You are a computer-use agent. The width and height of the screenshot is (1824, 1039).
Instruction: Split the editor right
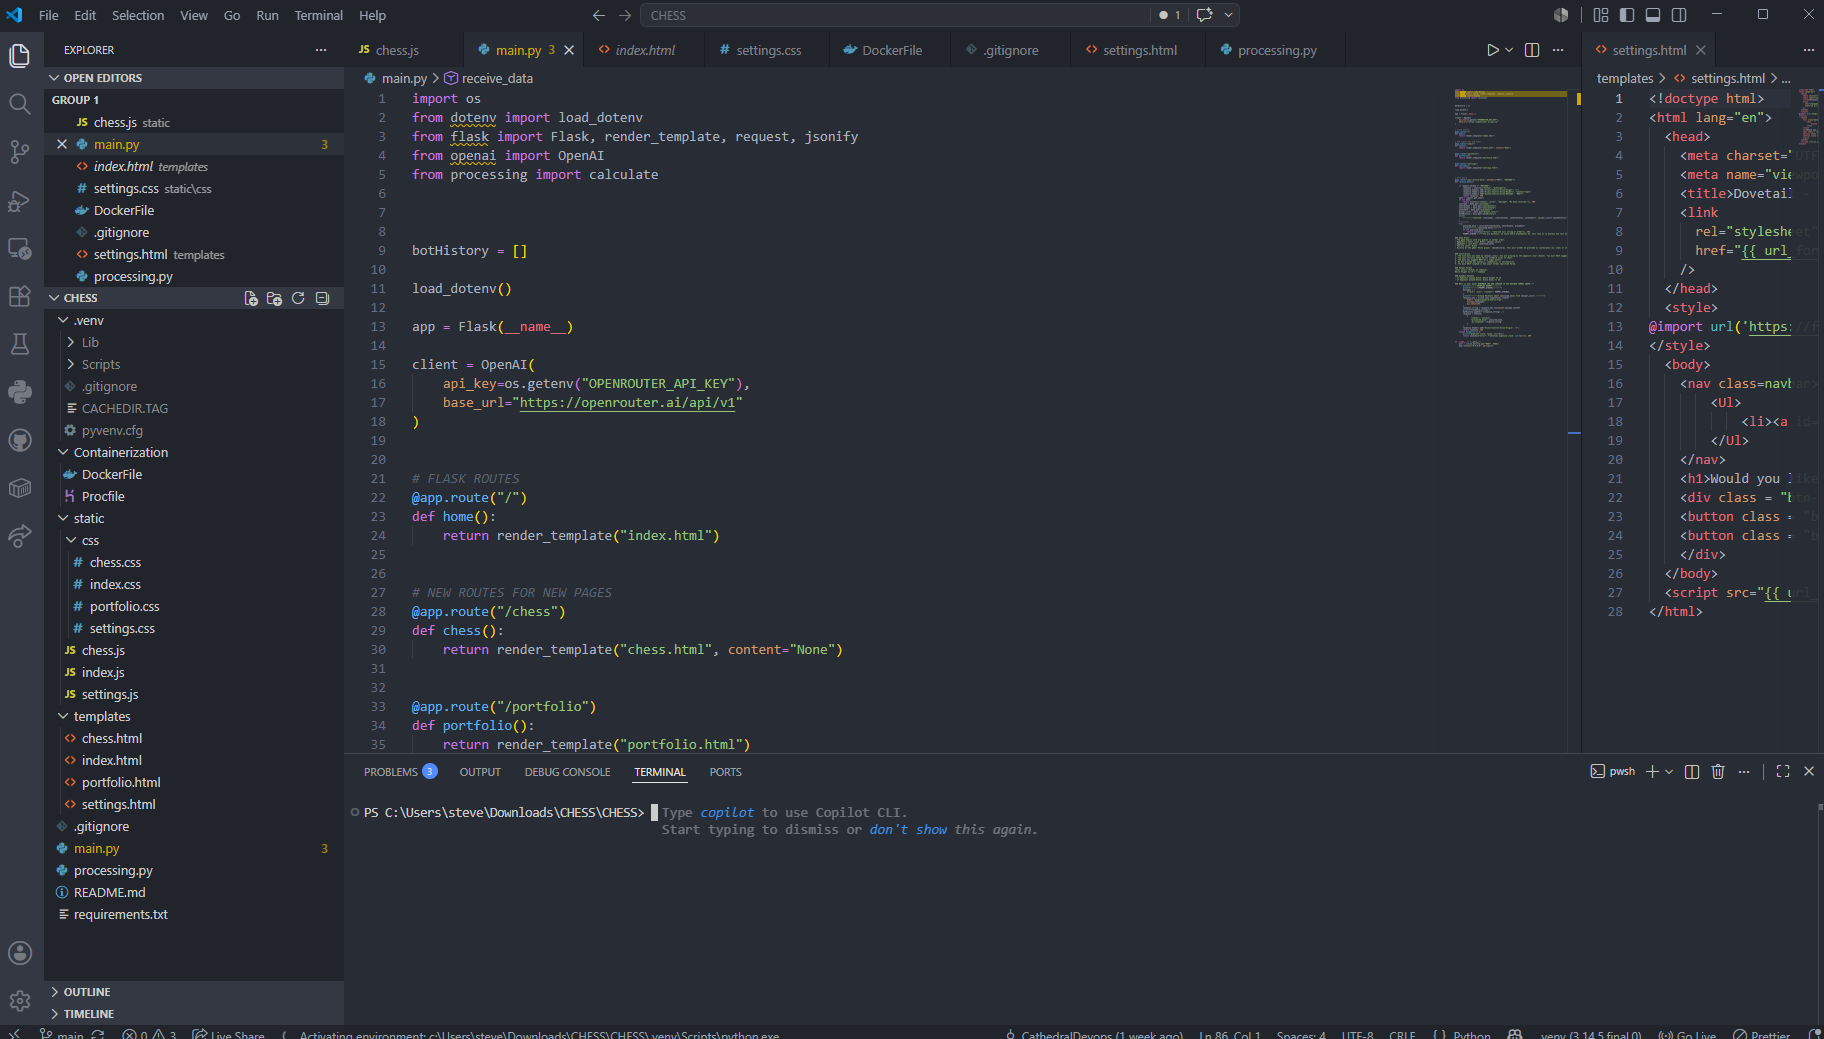(x=1532, y=50)
